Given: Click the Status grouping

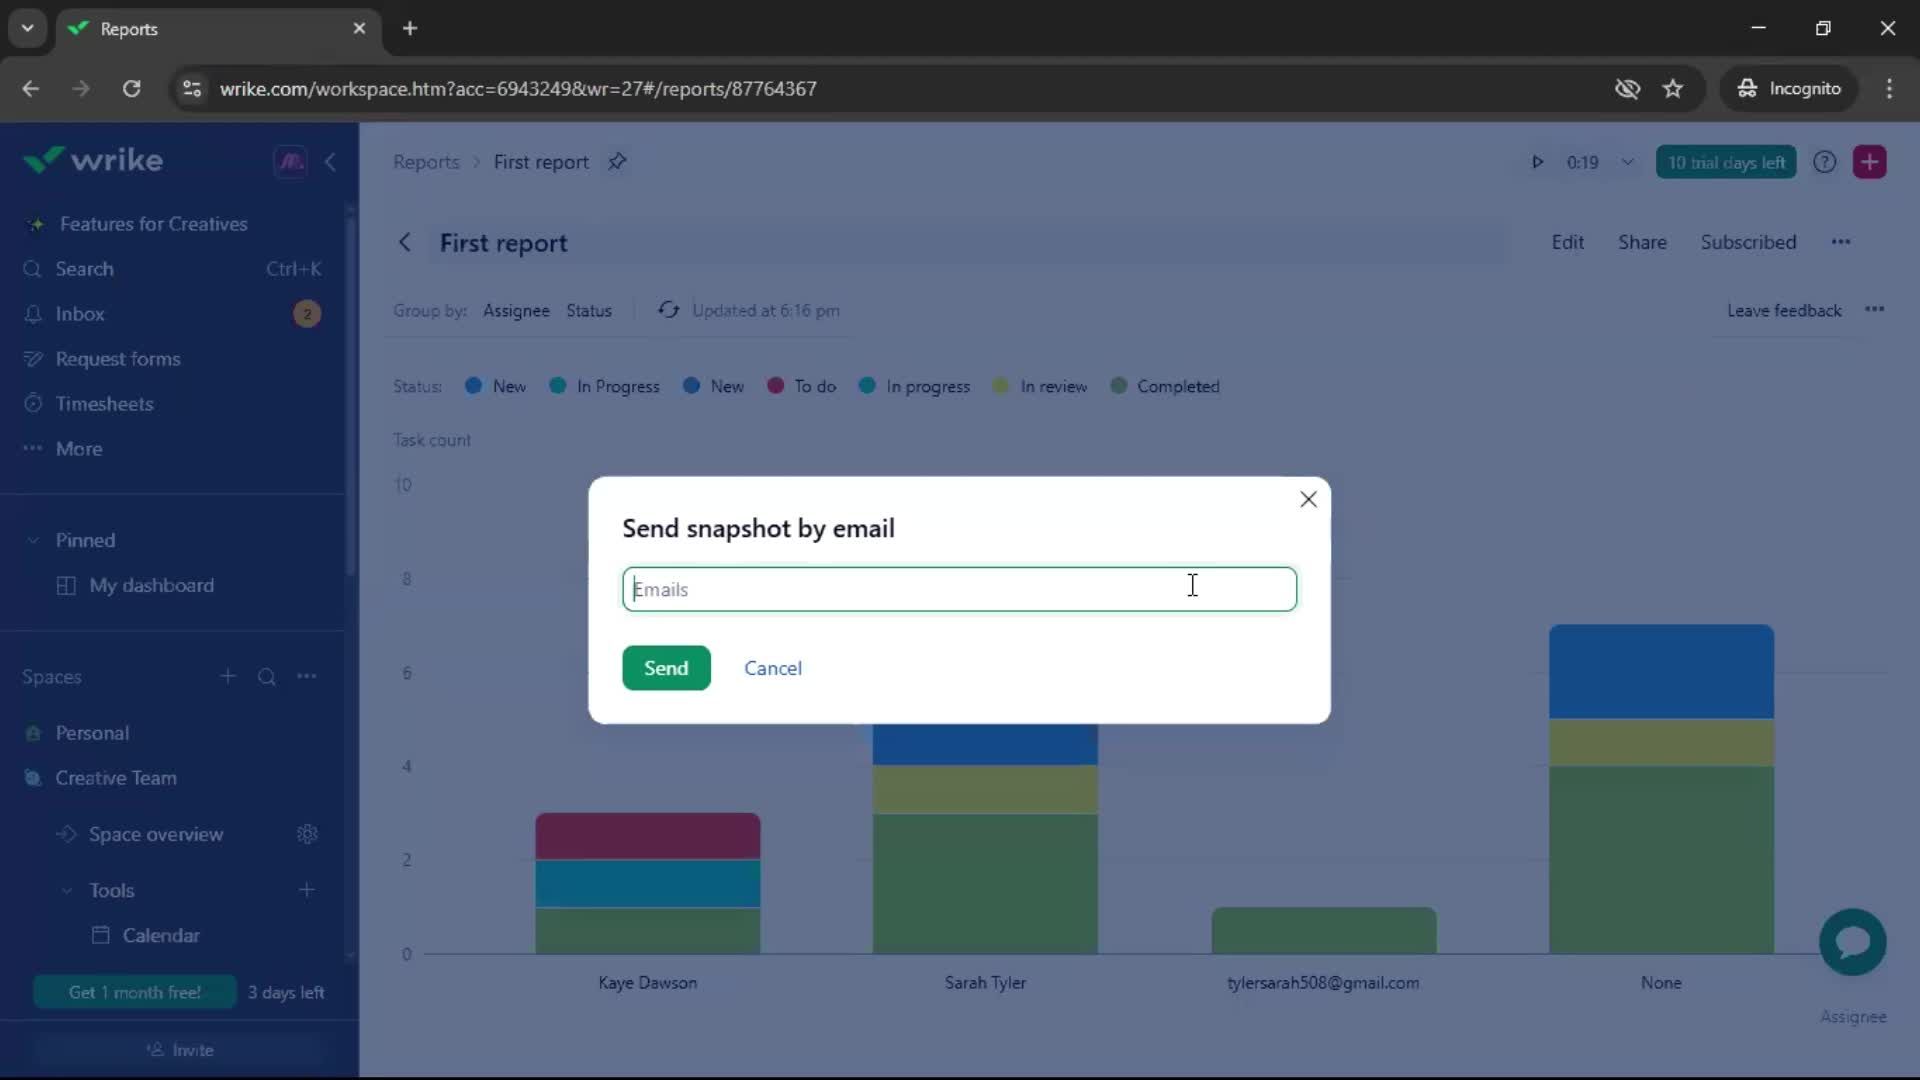Looking at the screenshot, I should (589, 311).
